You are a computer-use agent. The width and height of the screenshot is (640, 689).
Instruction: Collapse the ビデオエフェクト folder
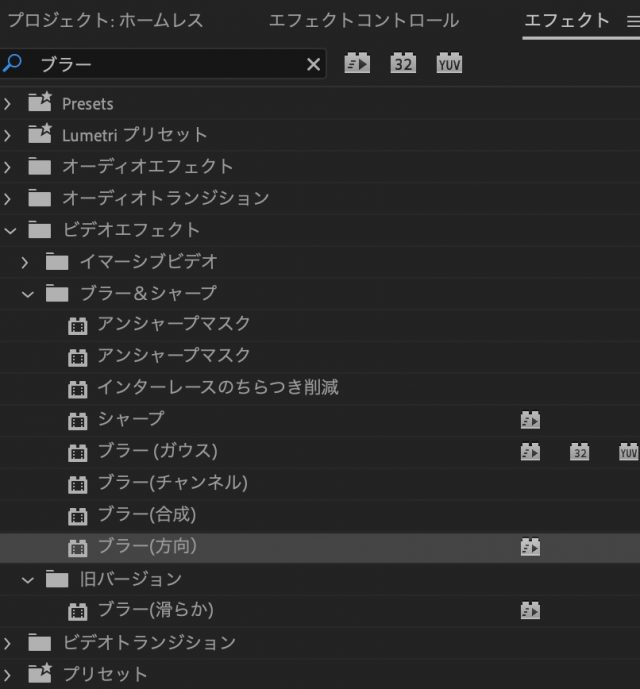10,230
